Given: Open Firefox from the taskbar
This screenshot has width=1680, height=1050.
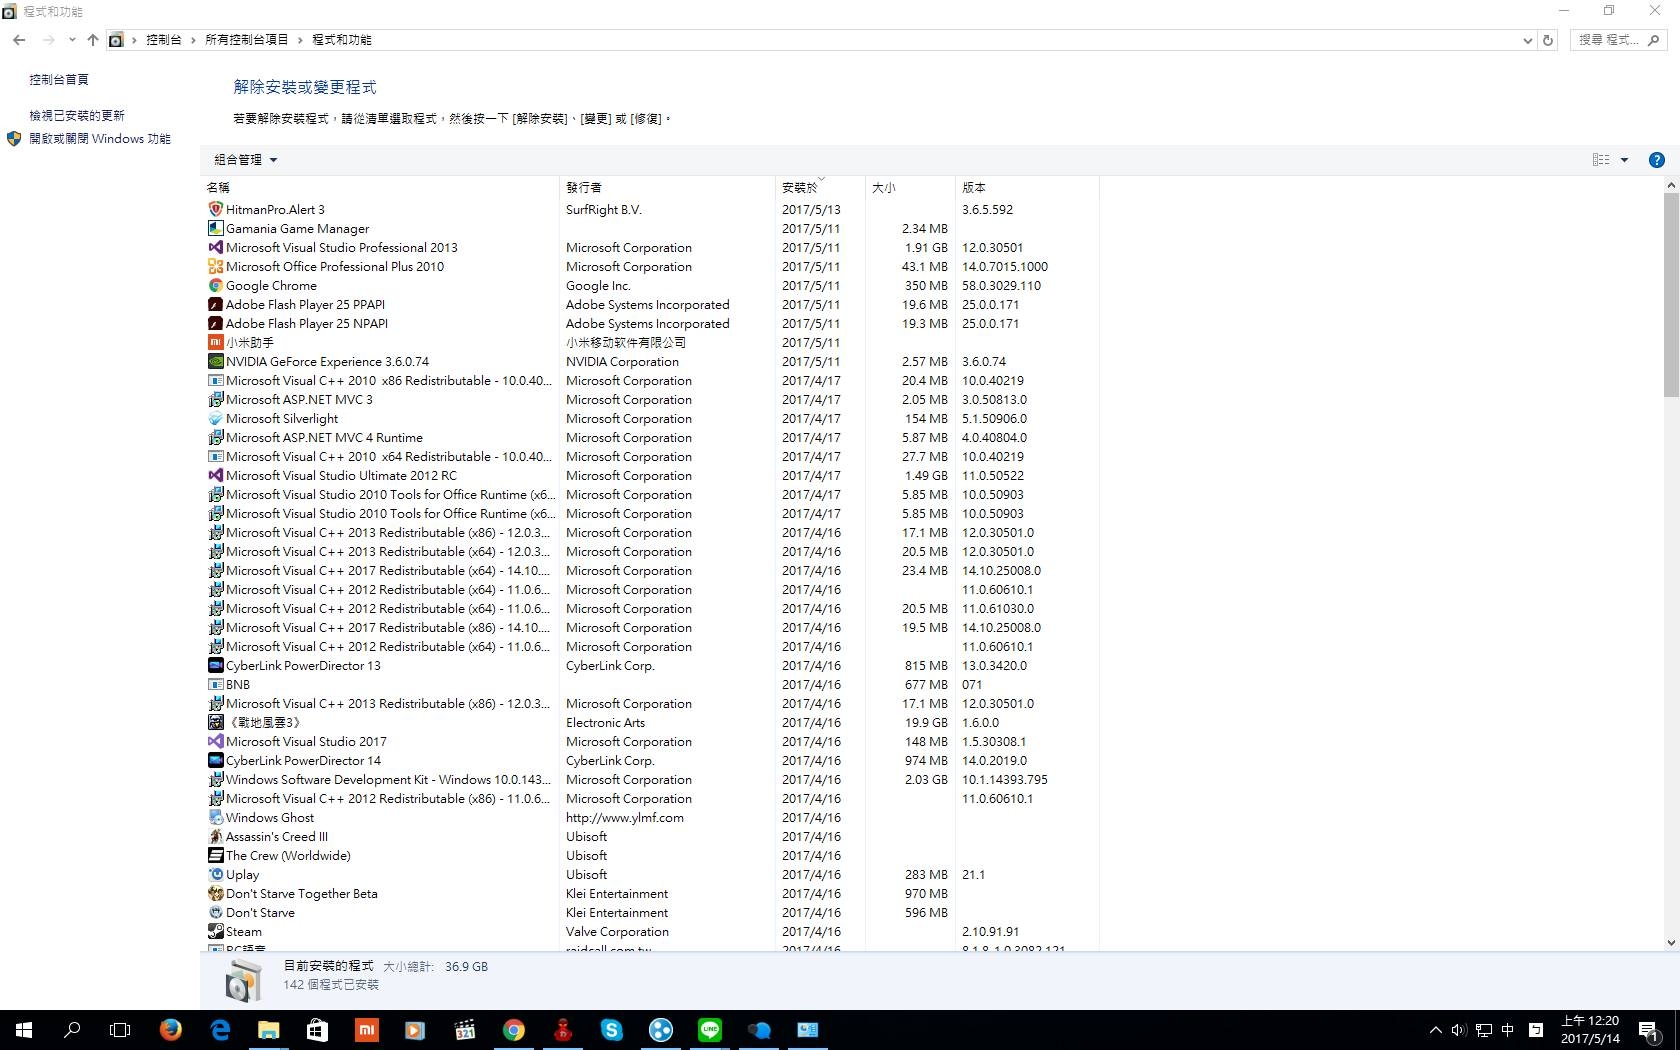Looking at the screenshot, I should click(171, 1030).
